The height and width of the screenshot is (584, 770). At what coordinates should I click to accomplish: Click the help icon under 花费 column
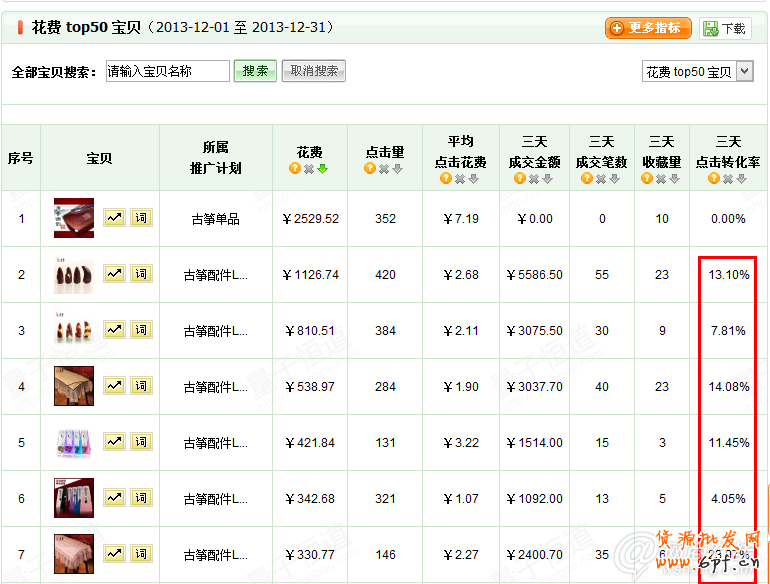pos(295,169)
